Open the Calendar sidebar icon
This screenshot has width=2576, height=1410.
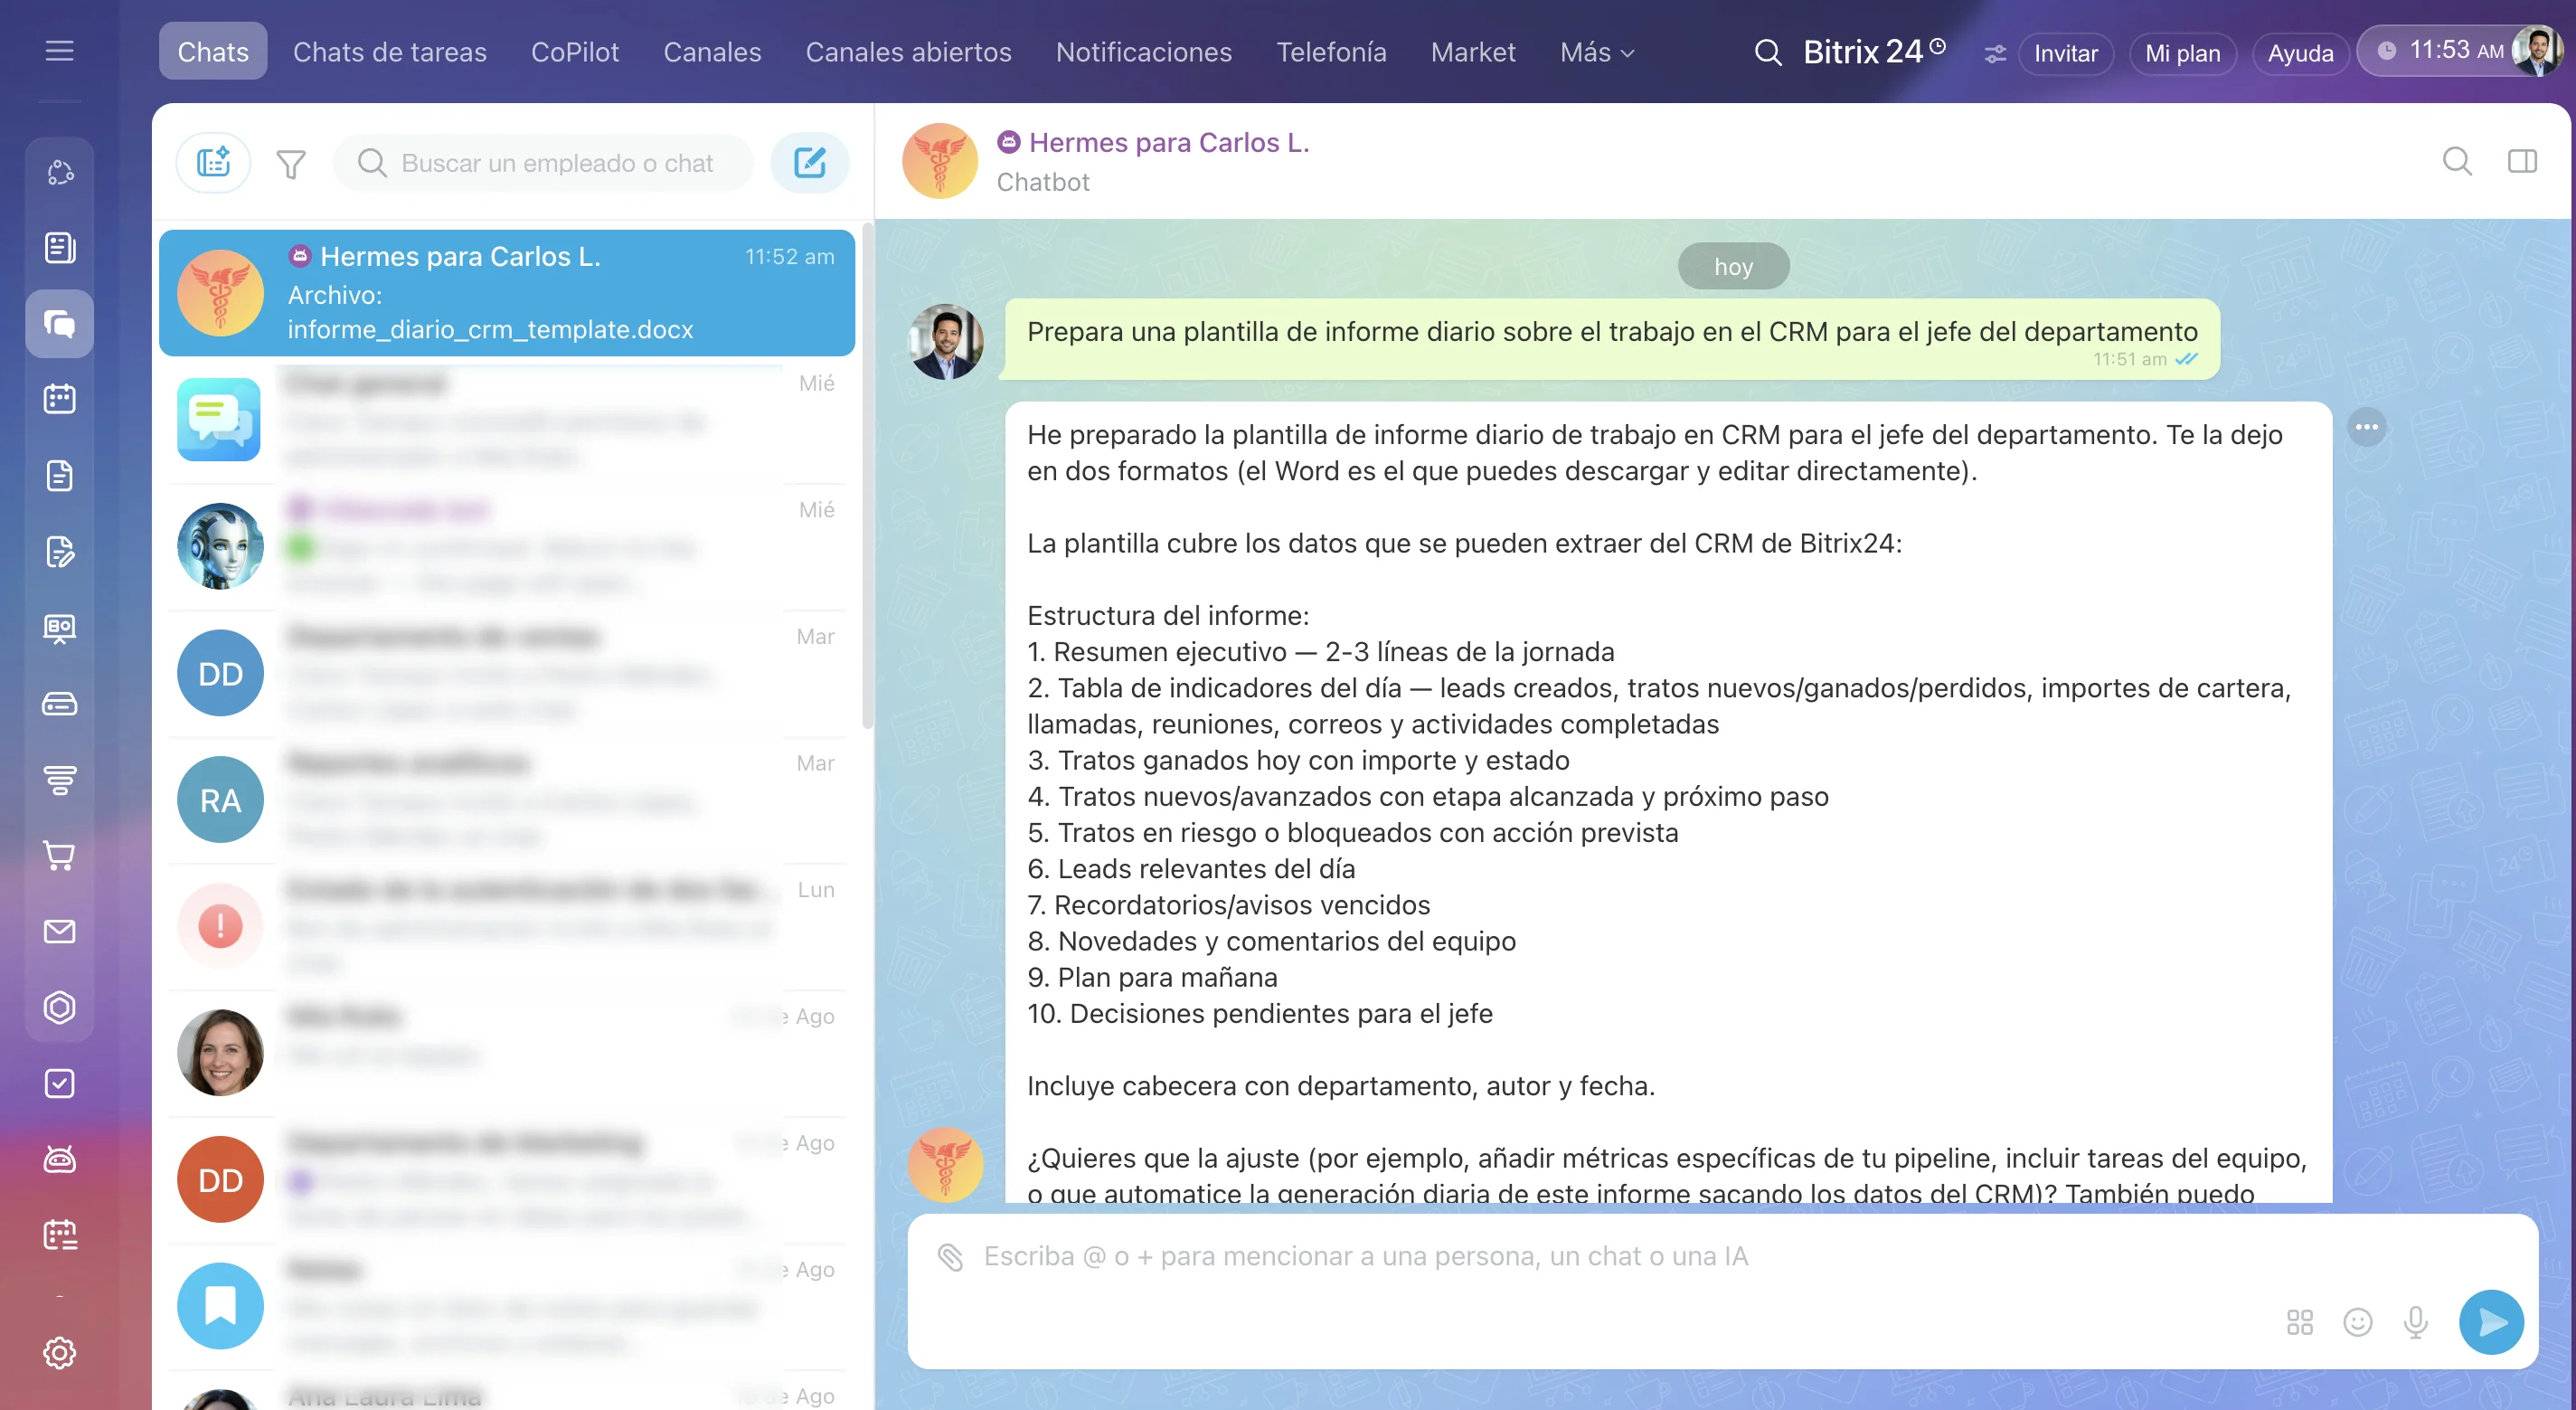pyautogui.click(x=59, y=399)
